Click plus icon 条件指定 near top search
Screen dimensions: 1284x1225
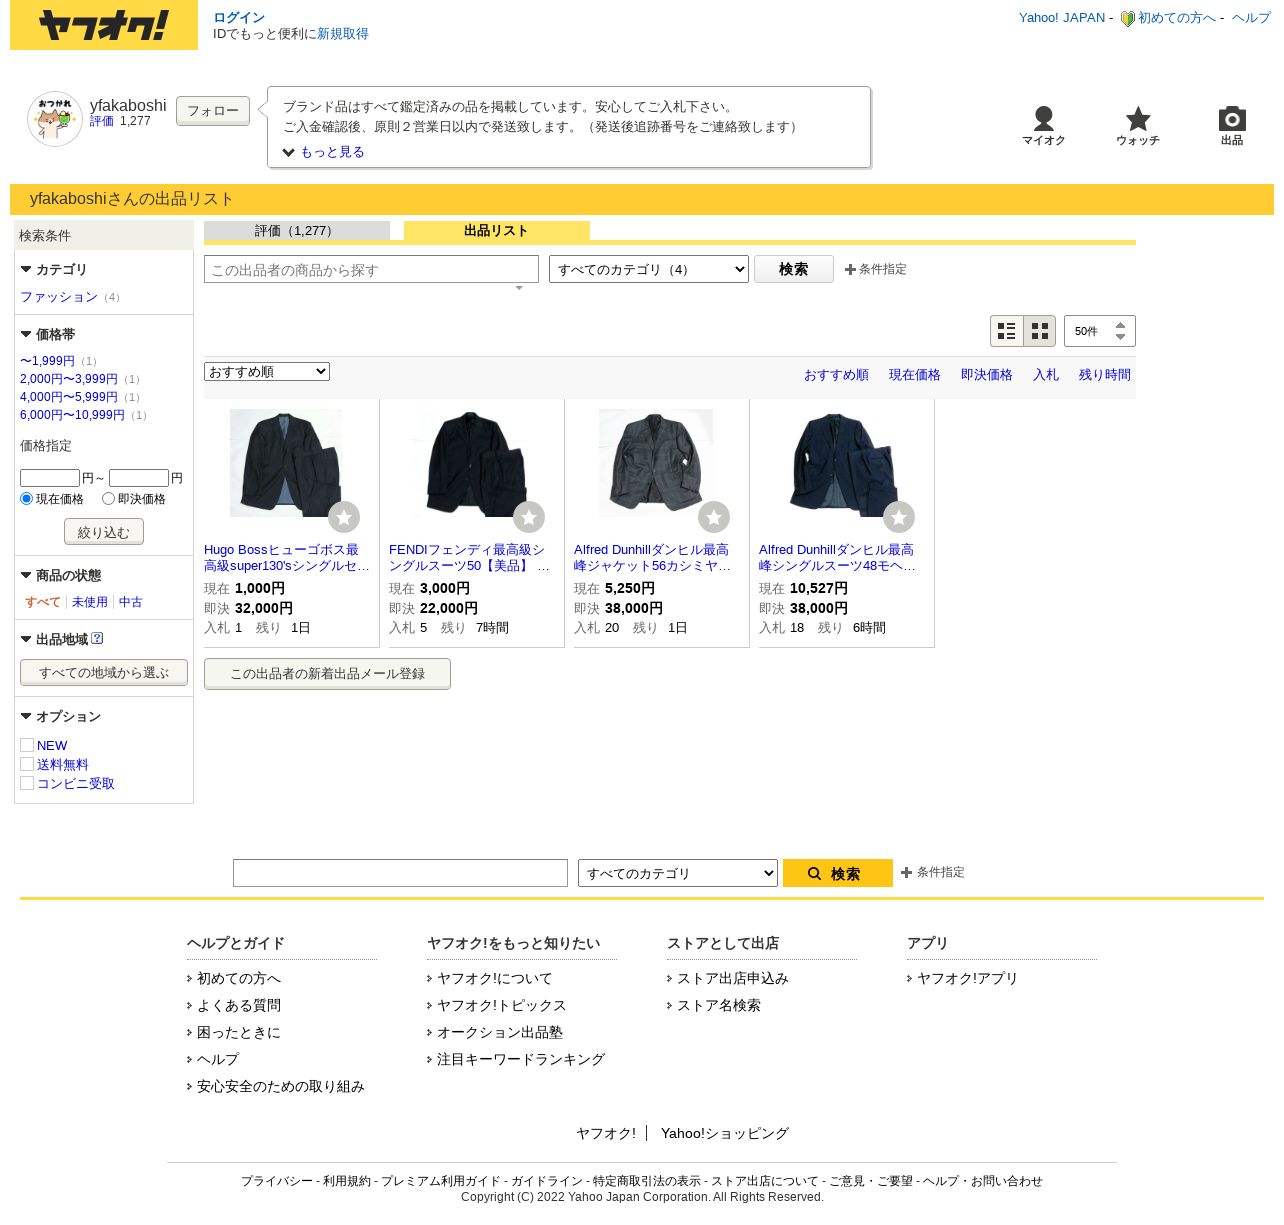click(x=850, y=269)
